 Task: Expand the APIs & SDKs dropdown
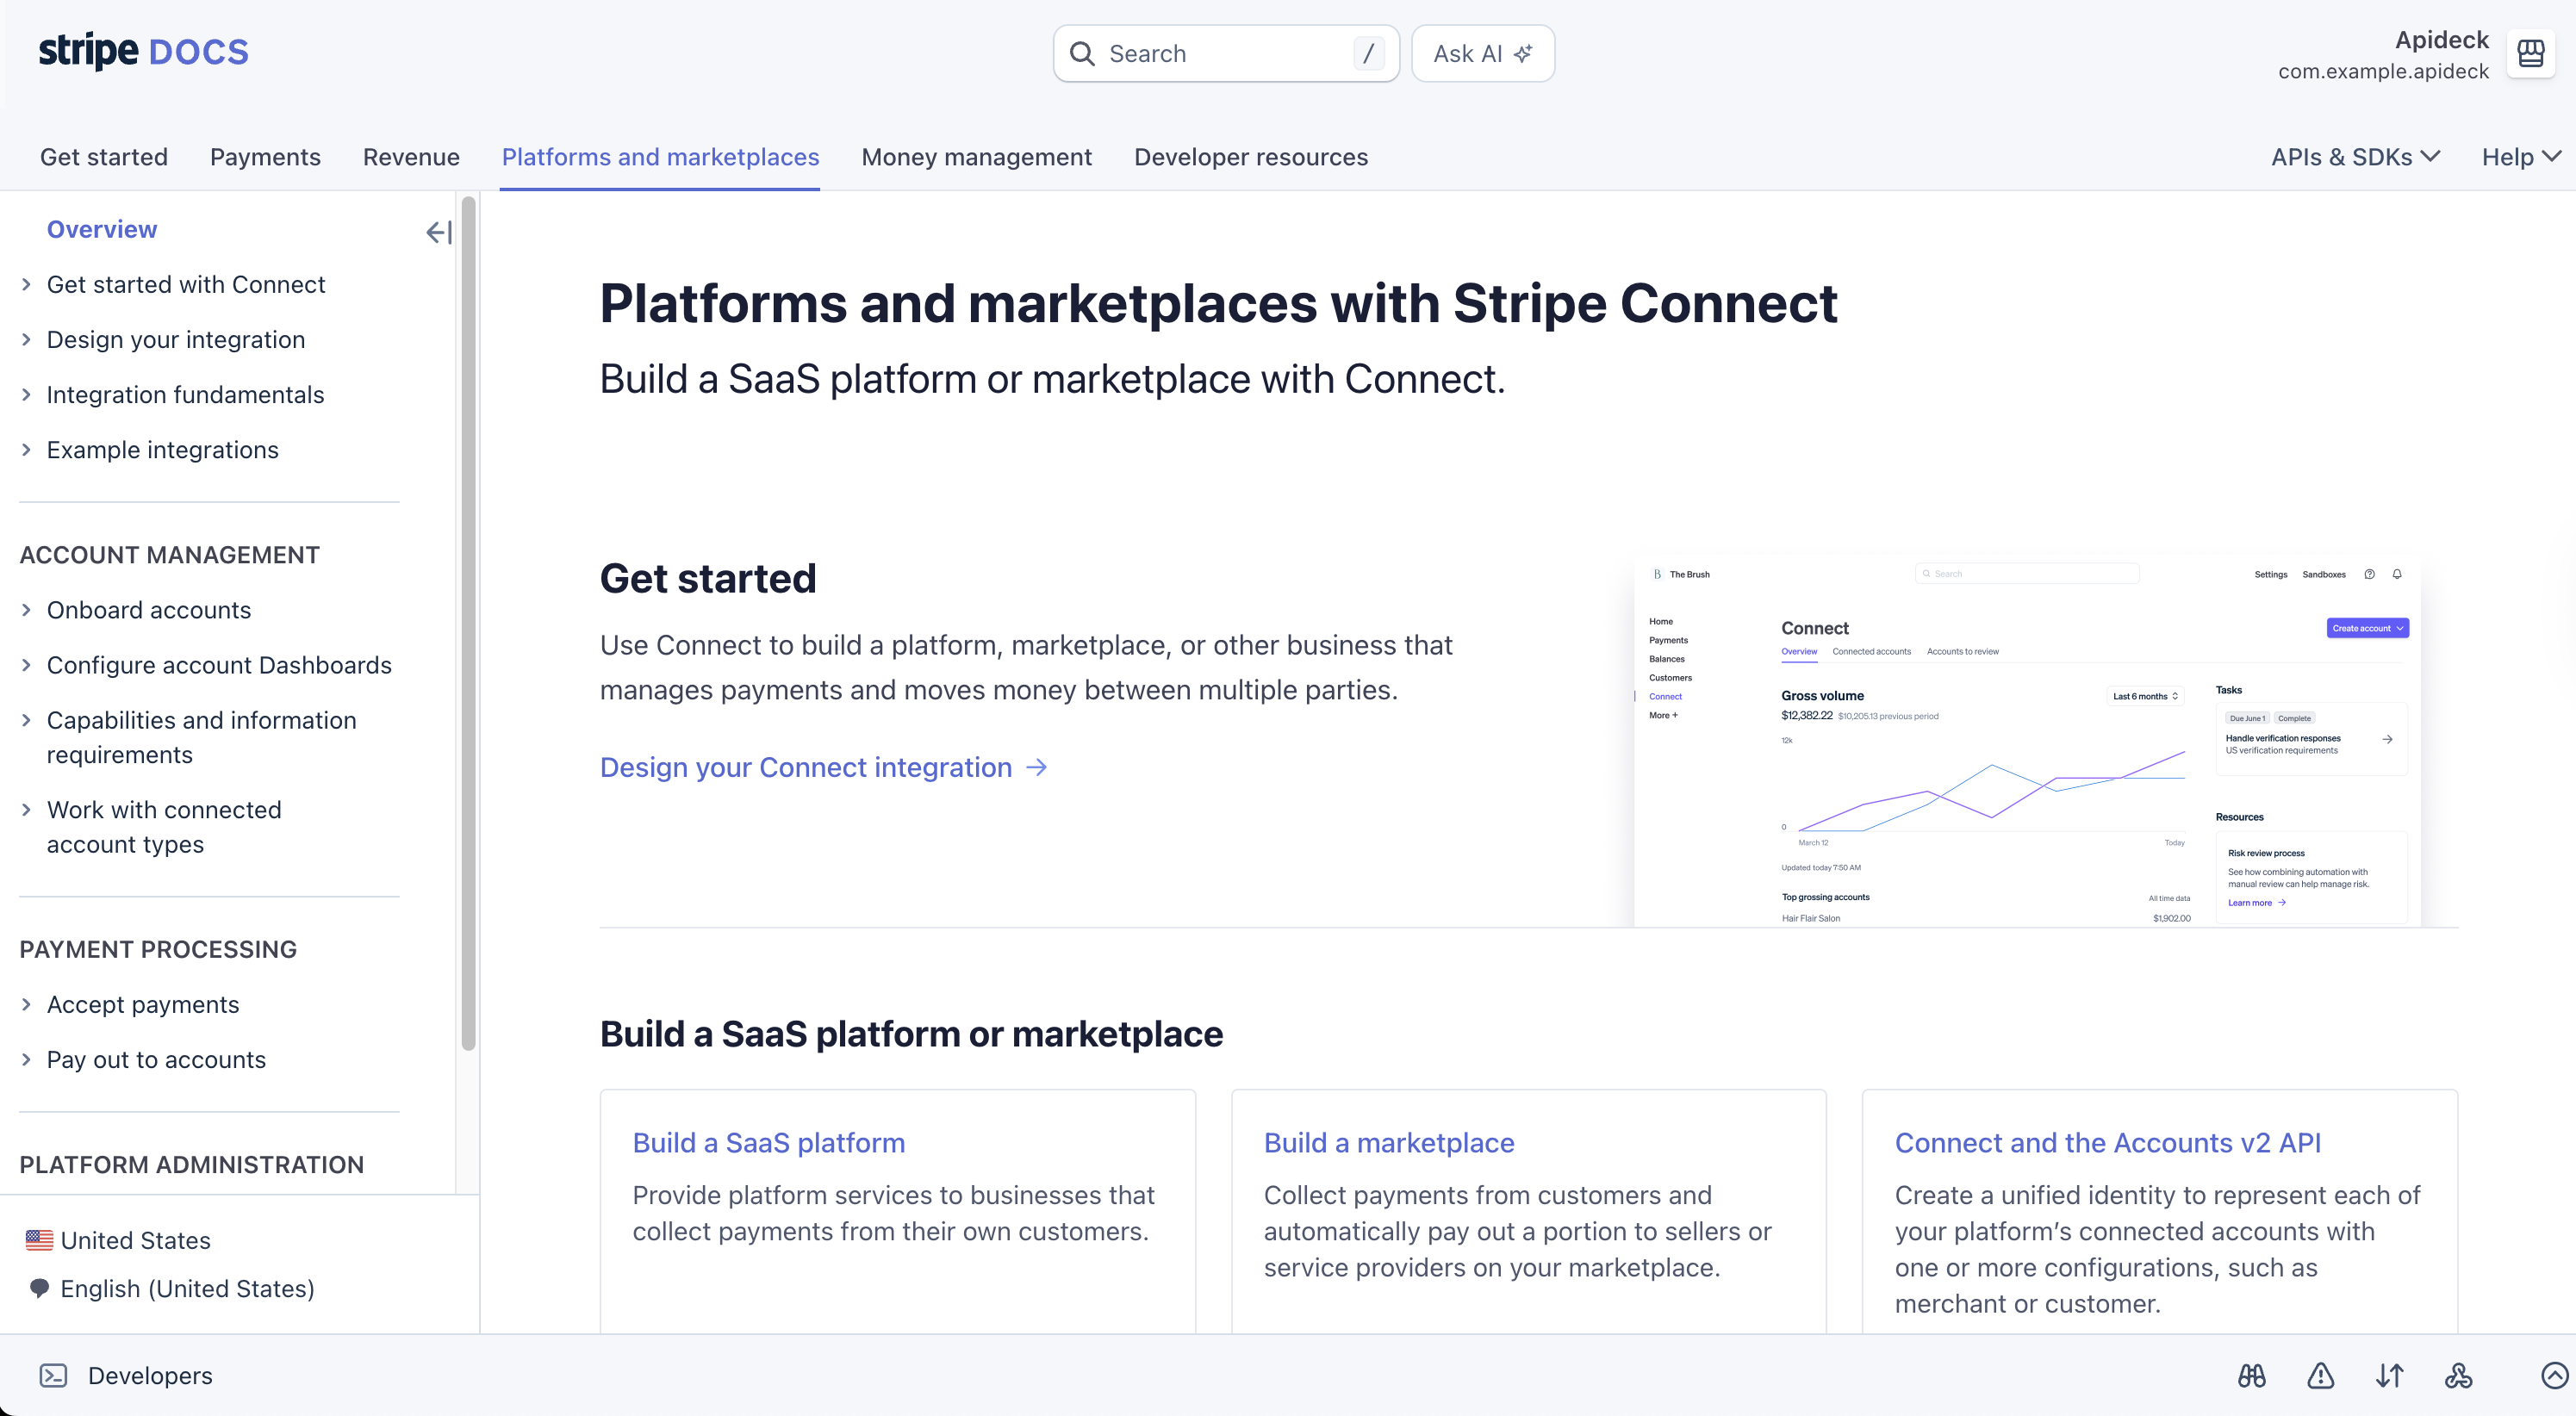[x=2354, y=157]
